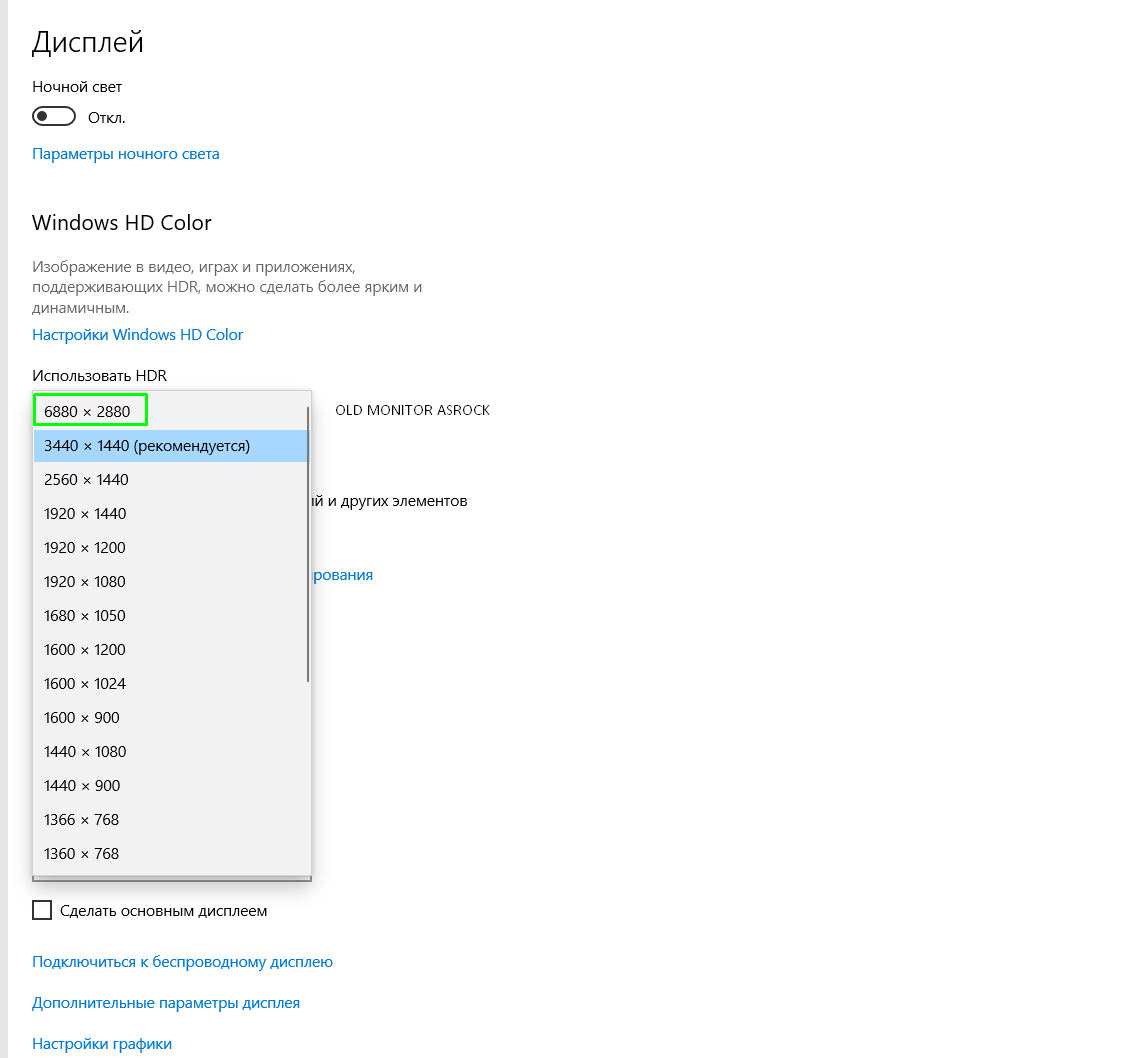Open Настройки Windows HD Color link
Image resolution: width=1142 pixels, height=1058 pixels.
point(138,335)
